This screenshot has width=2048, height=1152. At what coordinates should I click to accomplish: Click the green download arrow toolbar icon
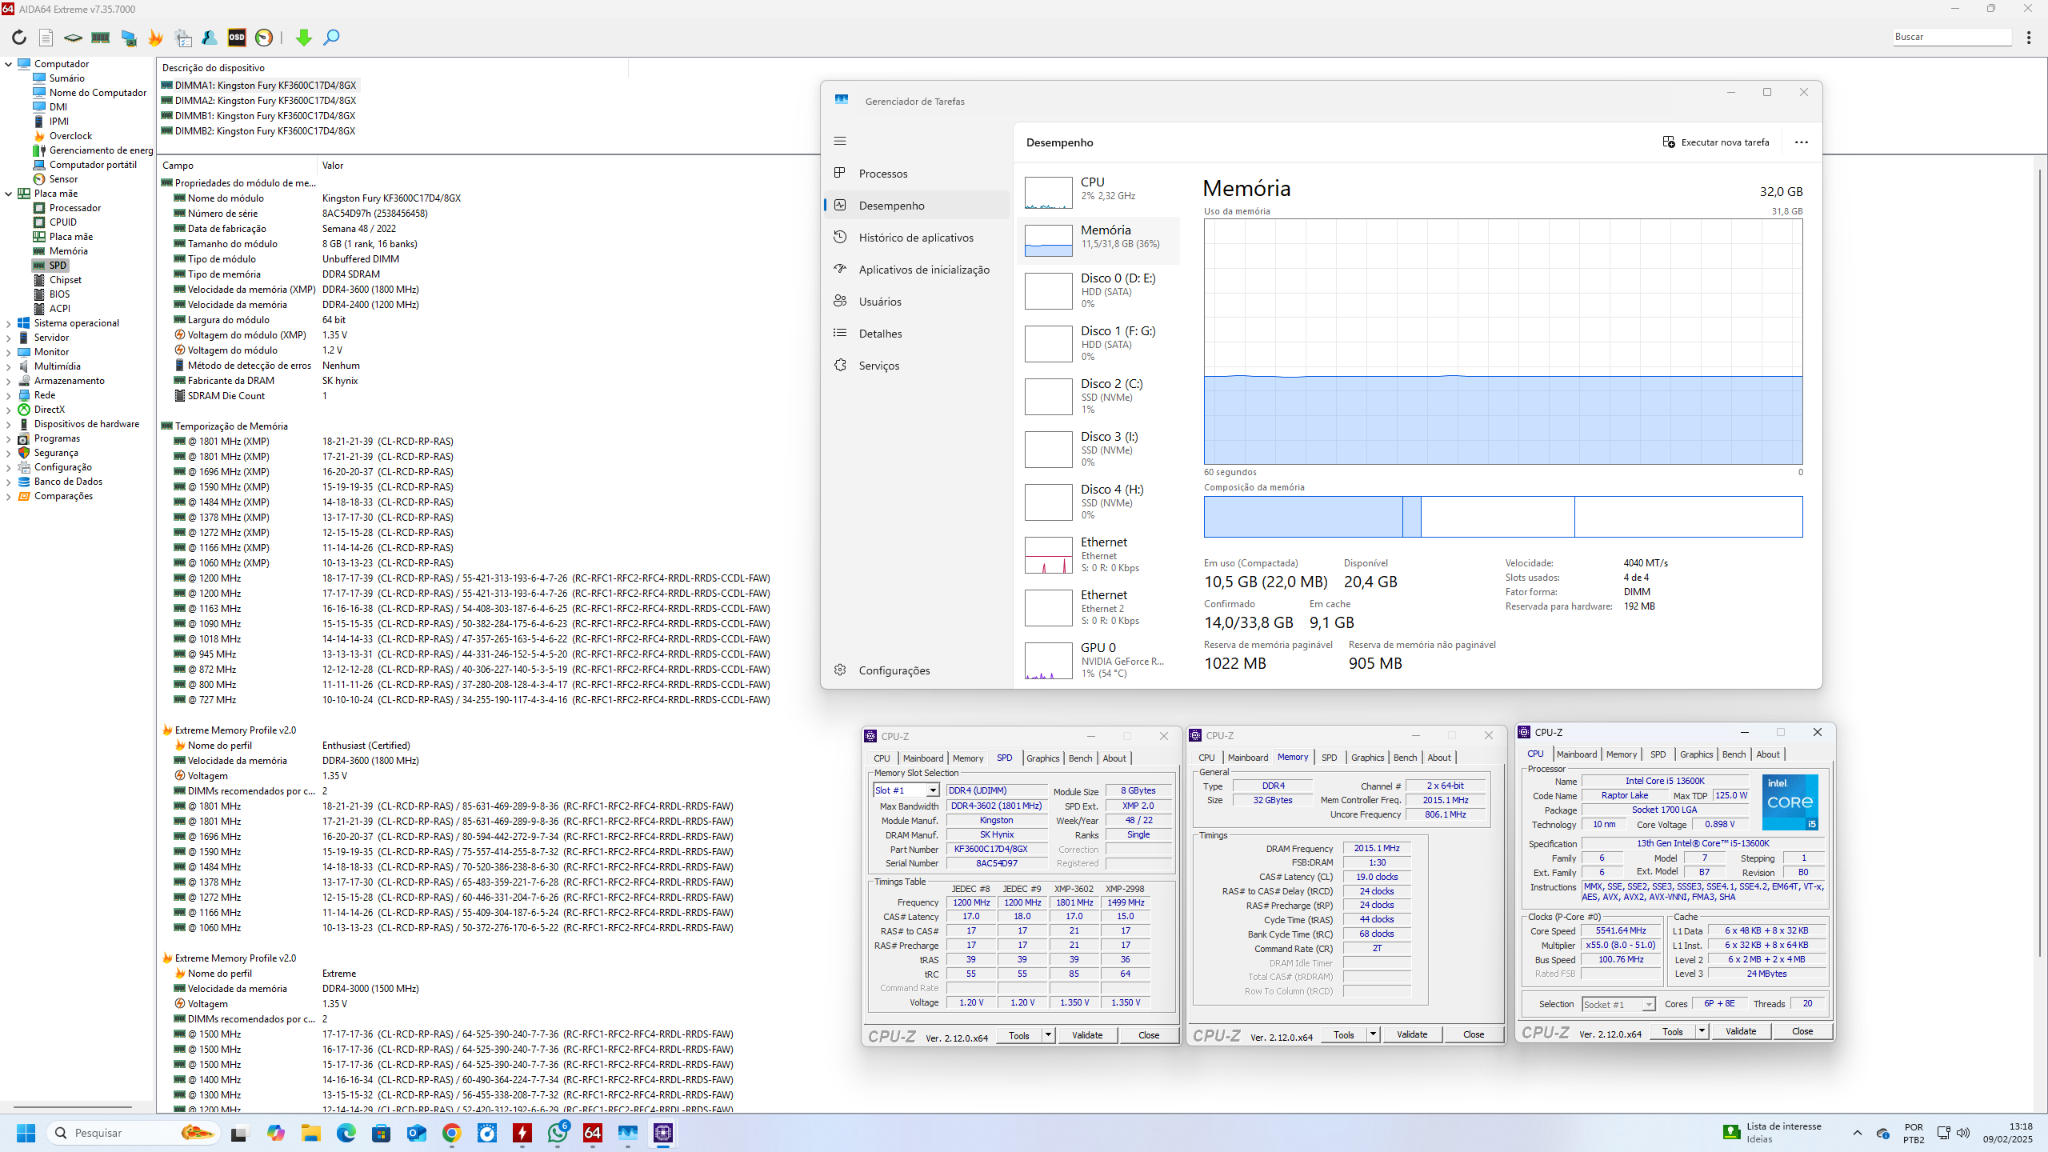(304, 38)
